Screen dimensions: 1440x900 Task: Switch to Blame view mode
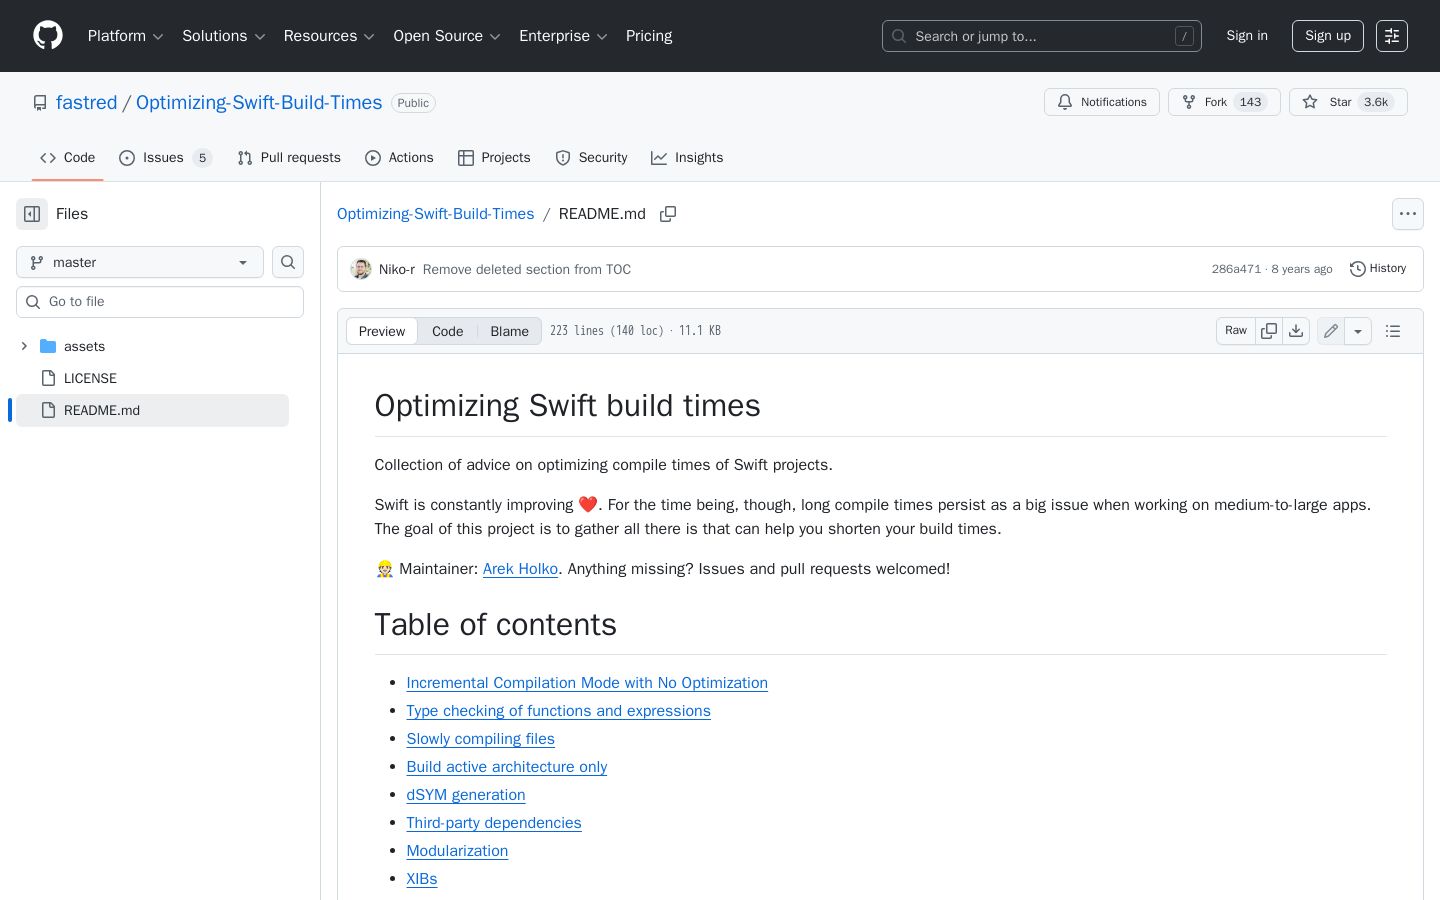509,331
